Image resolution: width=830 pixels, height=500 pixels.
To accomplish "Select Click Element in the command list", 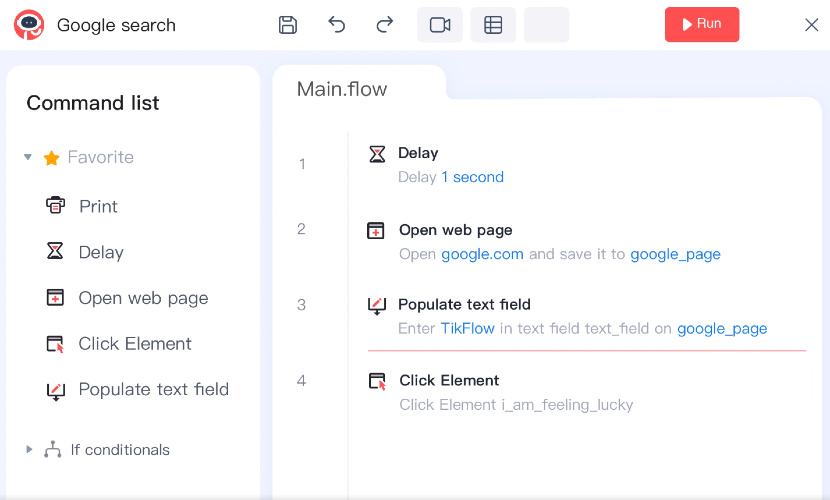I will (135, 344).
